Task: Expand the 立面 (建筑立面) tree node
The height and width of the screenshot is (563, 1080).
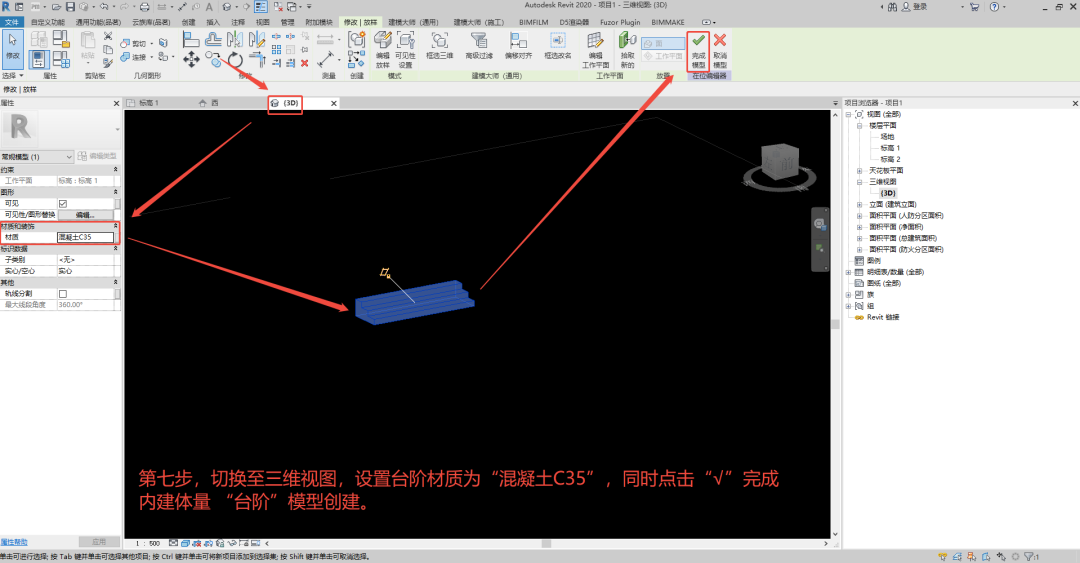Action: click(x=859, y=205)
